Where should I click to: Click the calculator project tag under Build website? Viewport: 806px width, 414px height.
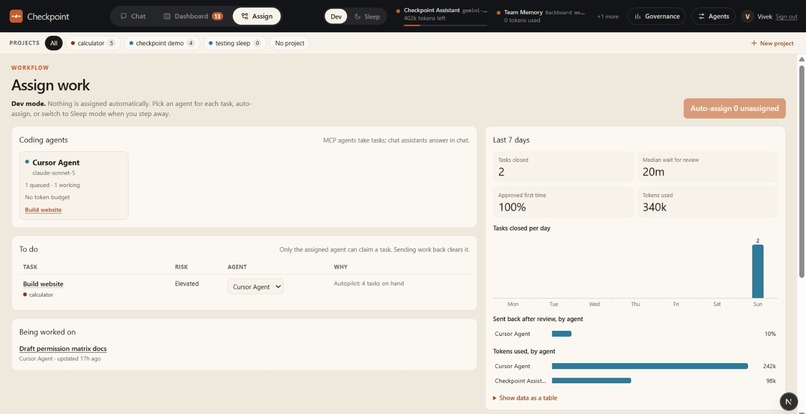tap(38, 295)
